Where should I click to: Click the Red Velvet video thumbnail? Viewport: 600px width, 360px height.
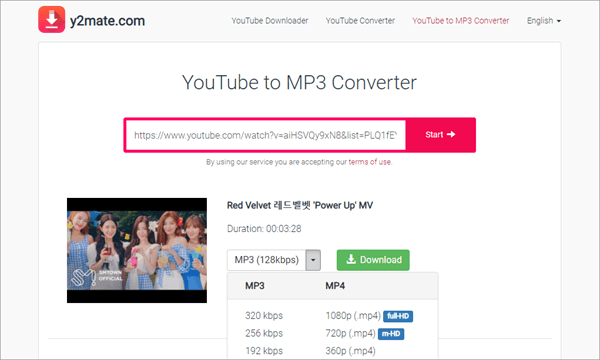[137, 251]
